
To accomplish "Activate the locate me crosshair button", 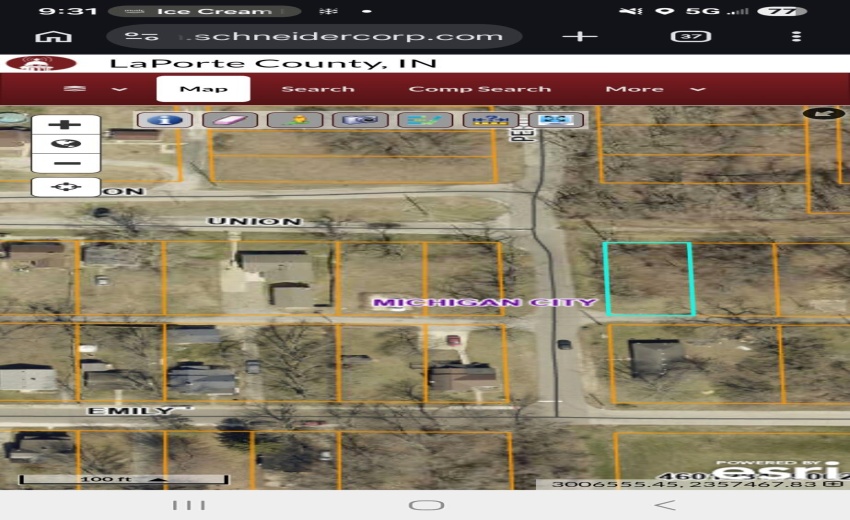I will point(66,187).
